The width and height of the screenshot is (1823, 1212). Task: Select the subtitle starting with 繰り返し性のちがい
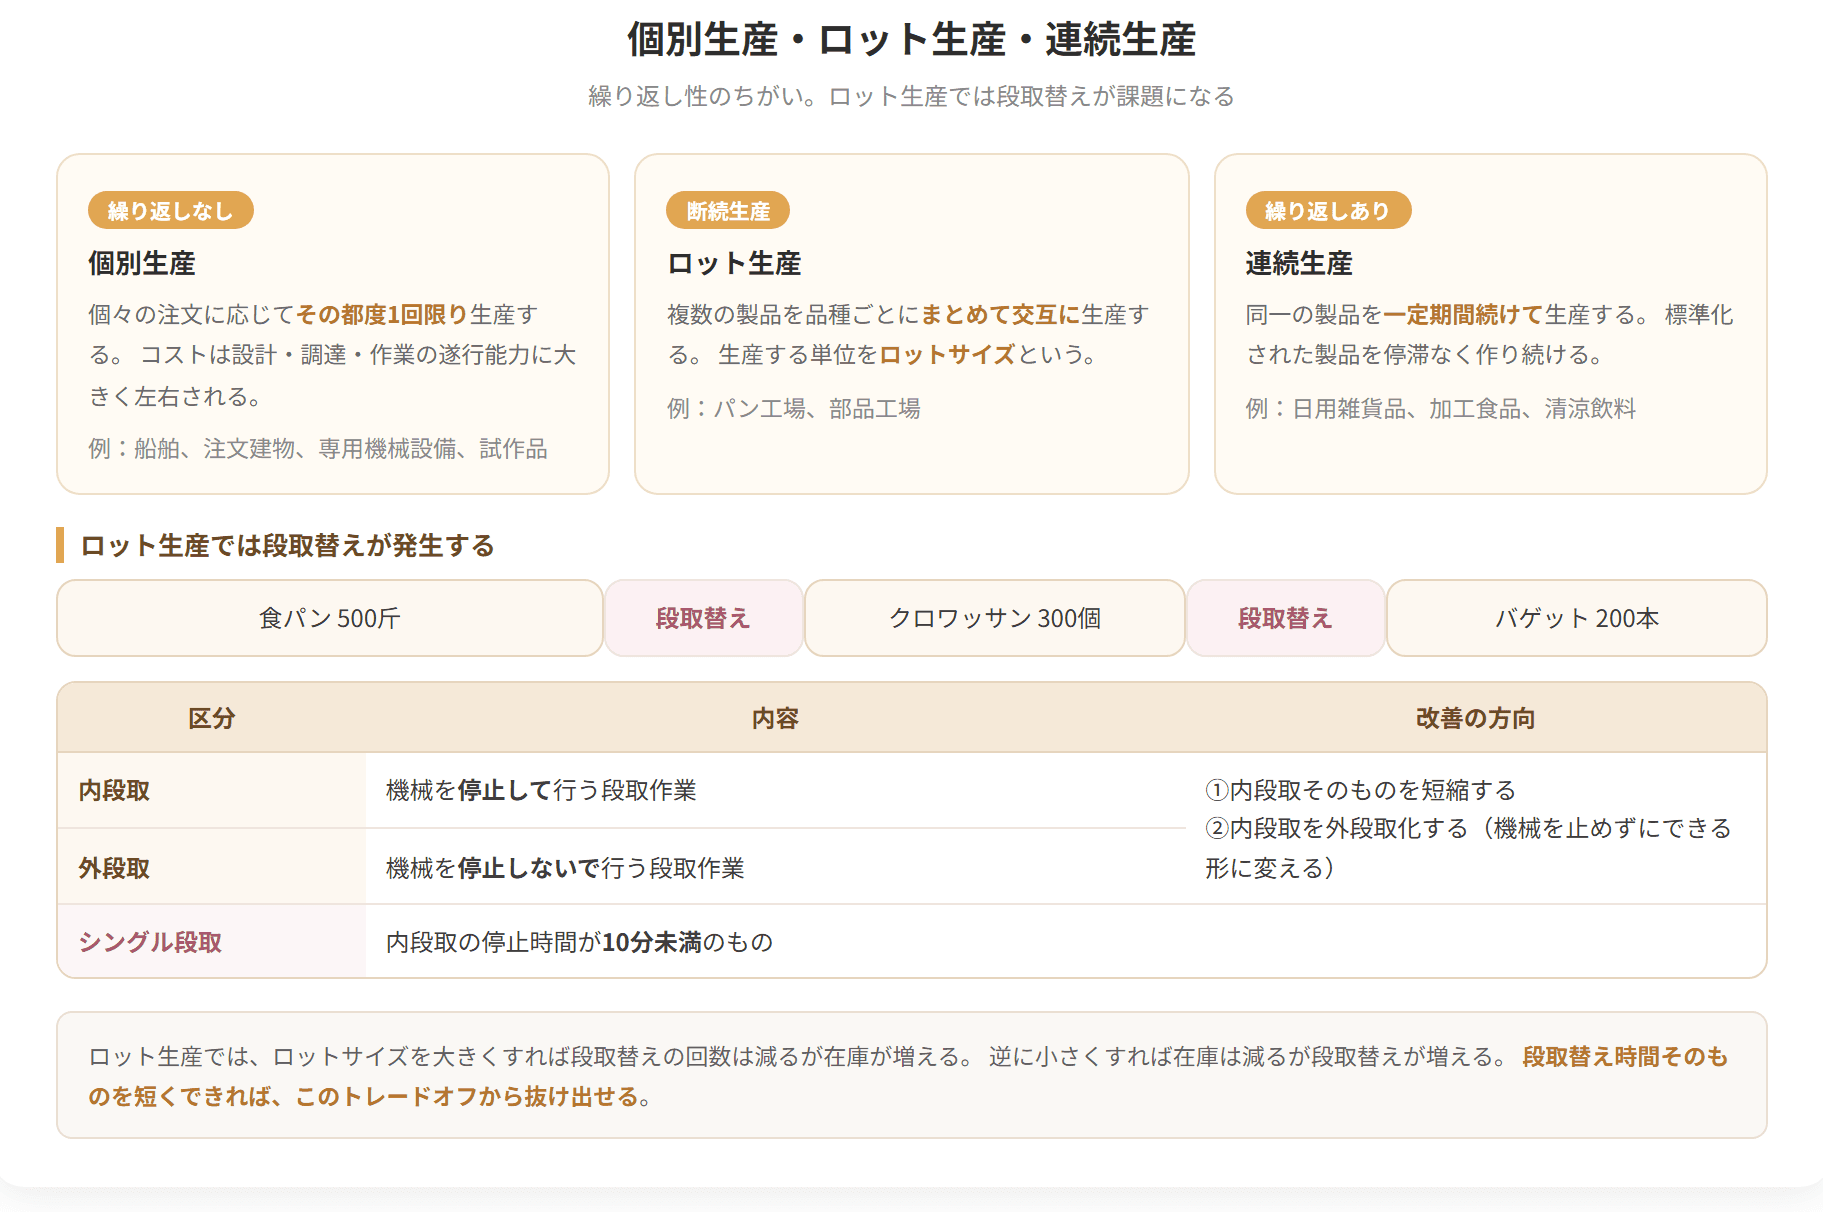(x=911, y=96)
